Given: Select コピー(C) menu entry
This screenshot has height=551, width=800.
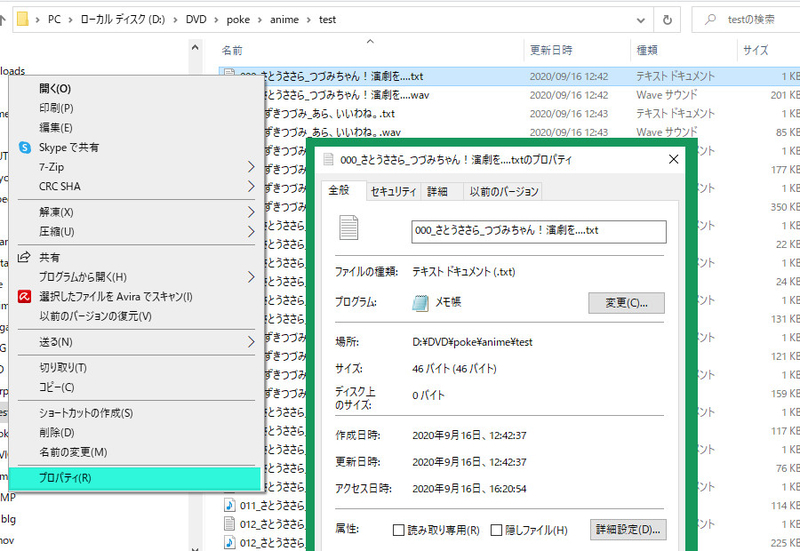Looking at the screenshot, I should [57, 387].
